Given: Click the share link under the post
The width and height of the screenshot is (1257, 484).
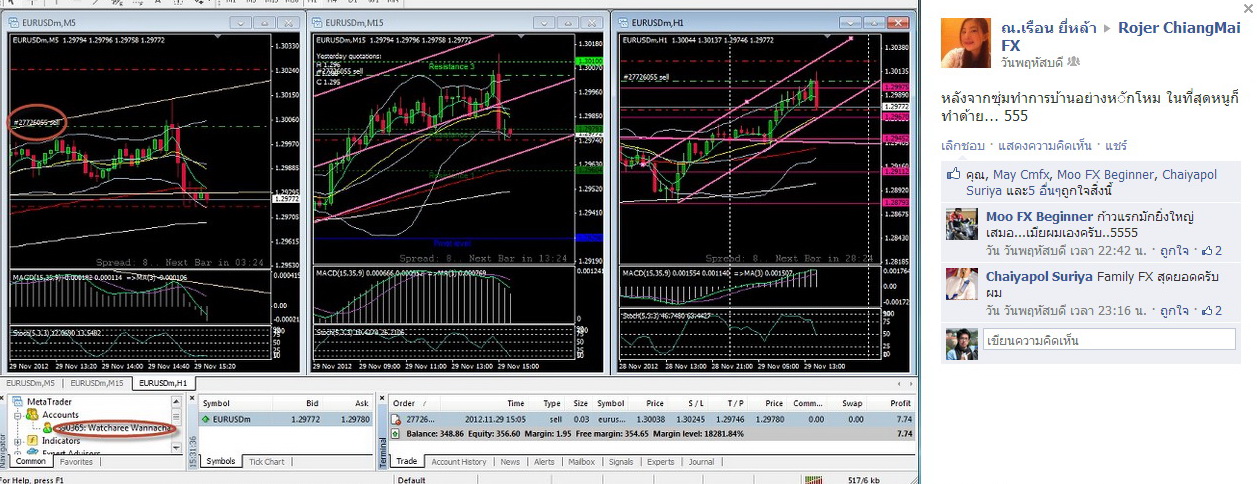Looking at the screenshot, I should (x=1116, y=145).
